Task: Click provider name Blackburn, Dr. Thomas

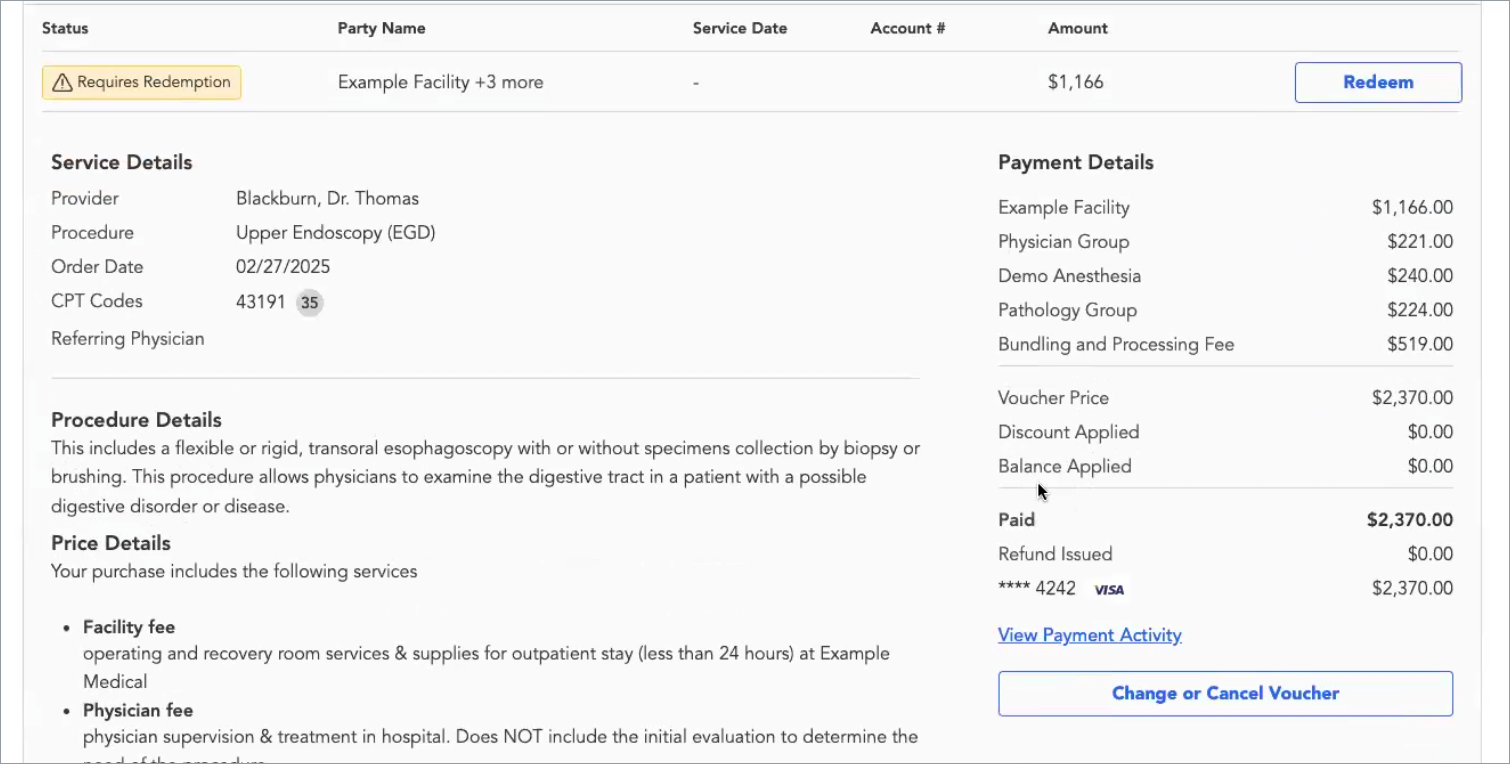Action: click(327, 198)
